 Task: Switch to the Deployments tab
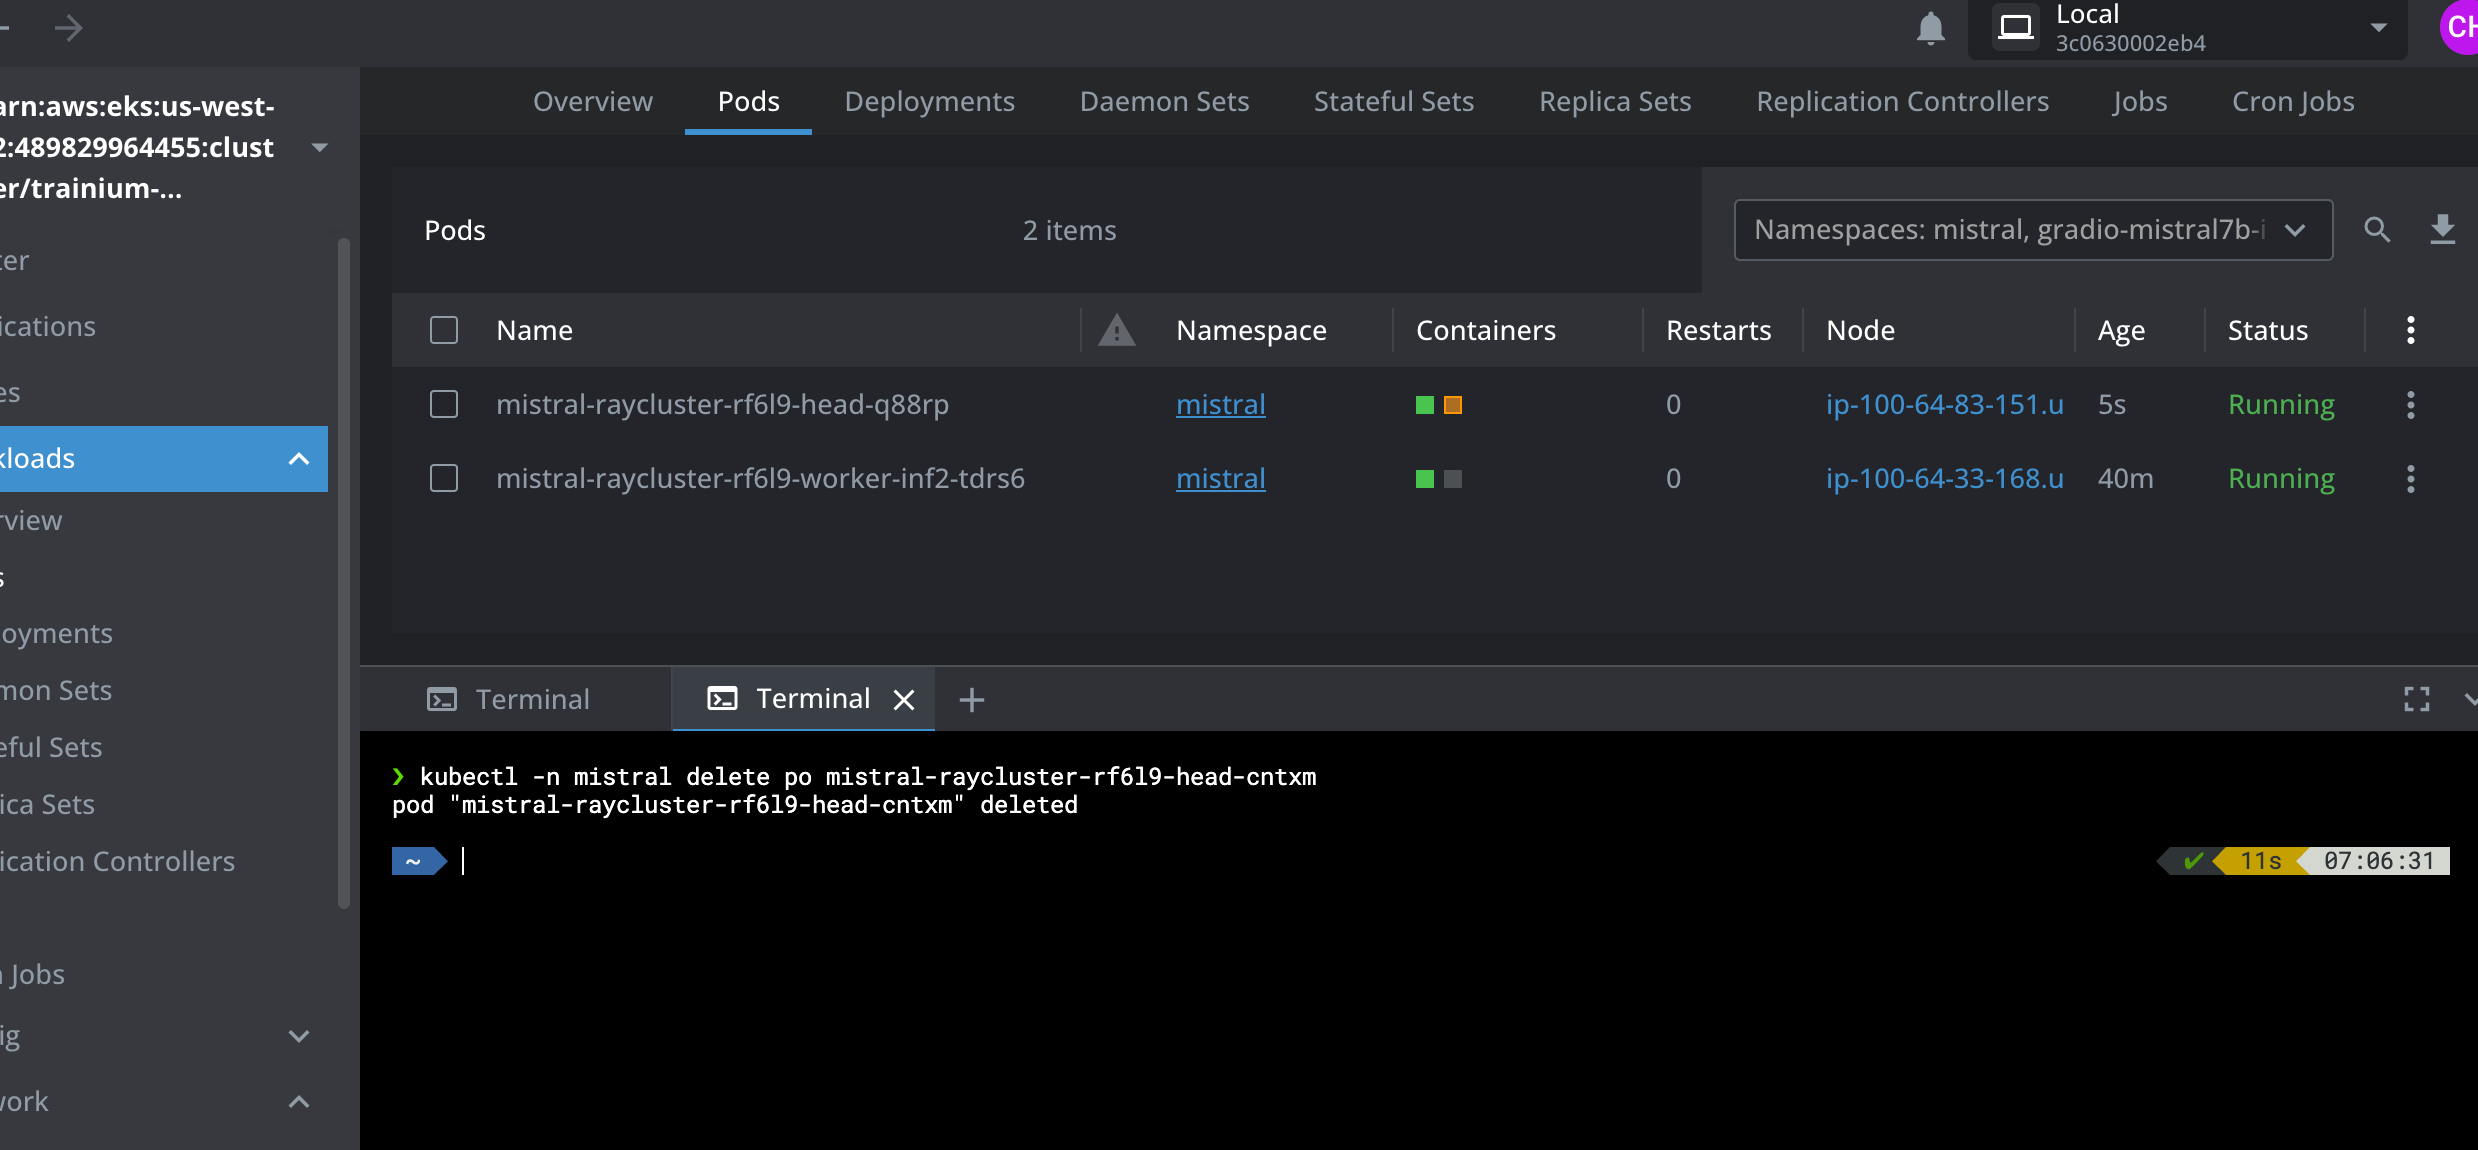[x=929, y=101]
